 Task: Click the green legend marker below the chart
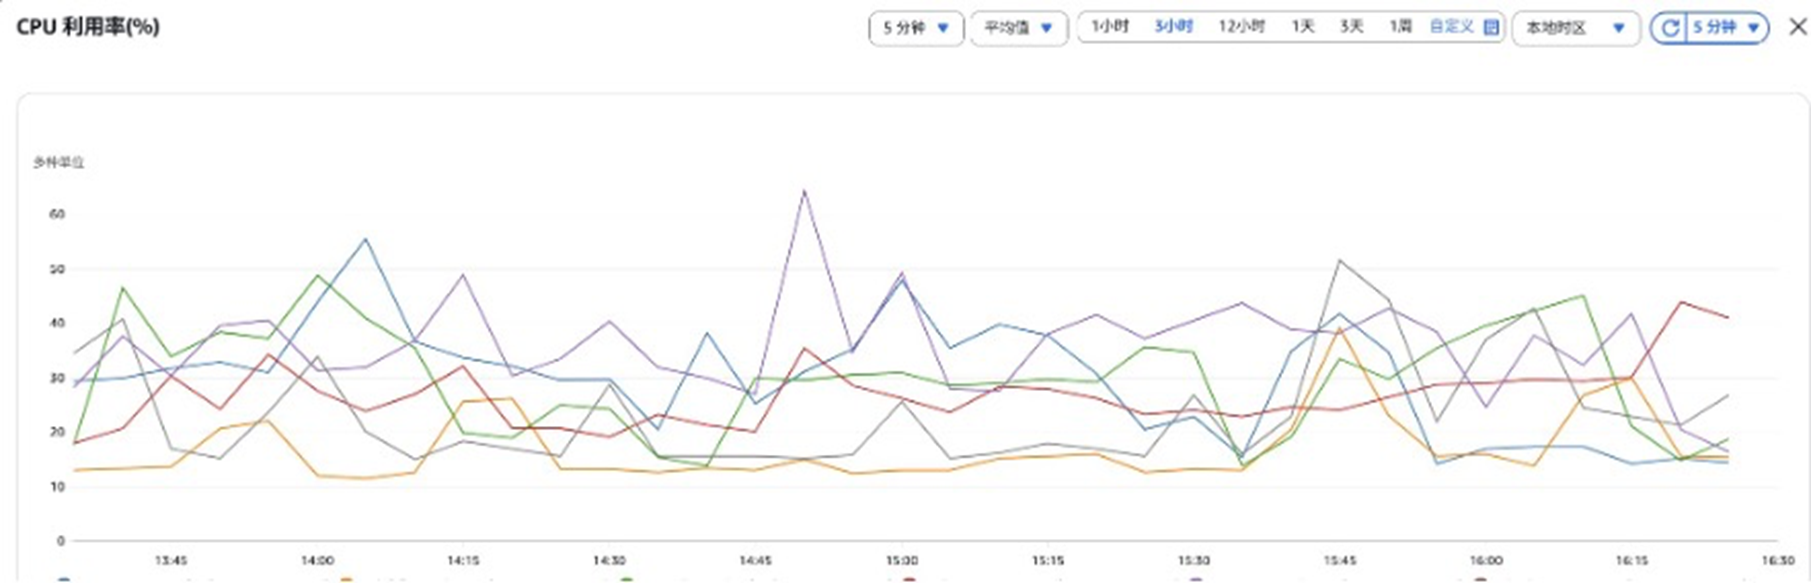[626, 579]
